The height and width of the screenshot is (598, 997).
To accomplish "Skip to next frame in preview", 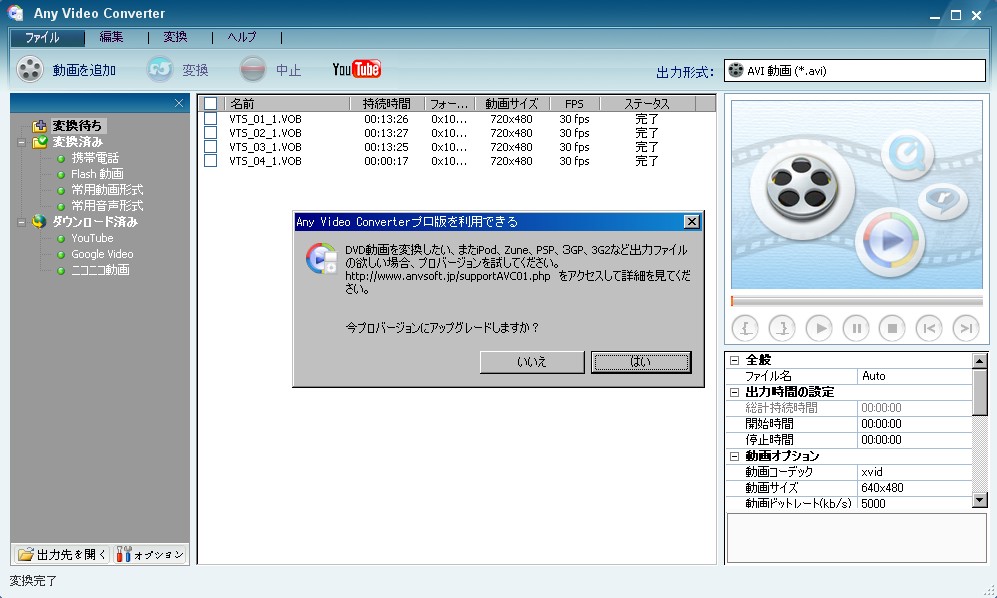I will [x=966, y=328].
